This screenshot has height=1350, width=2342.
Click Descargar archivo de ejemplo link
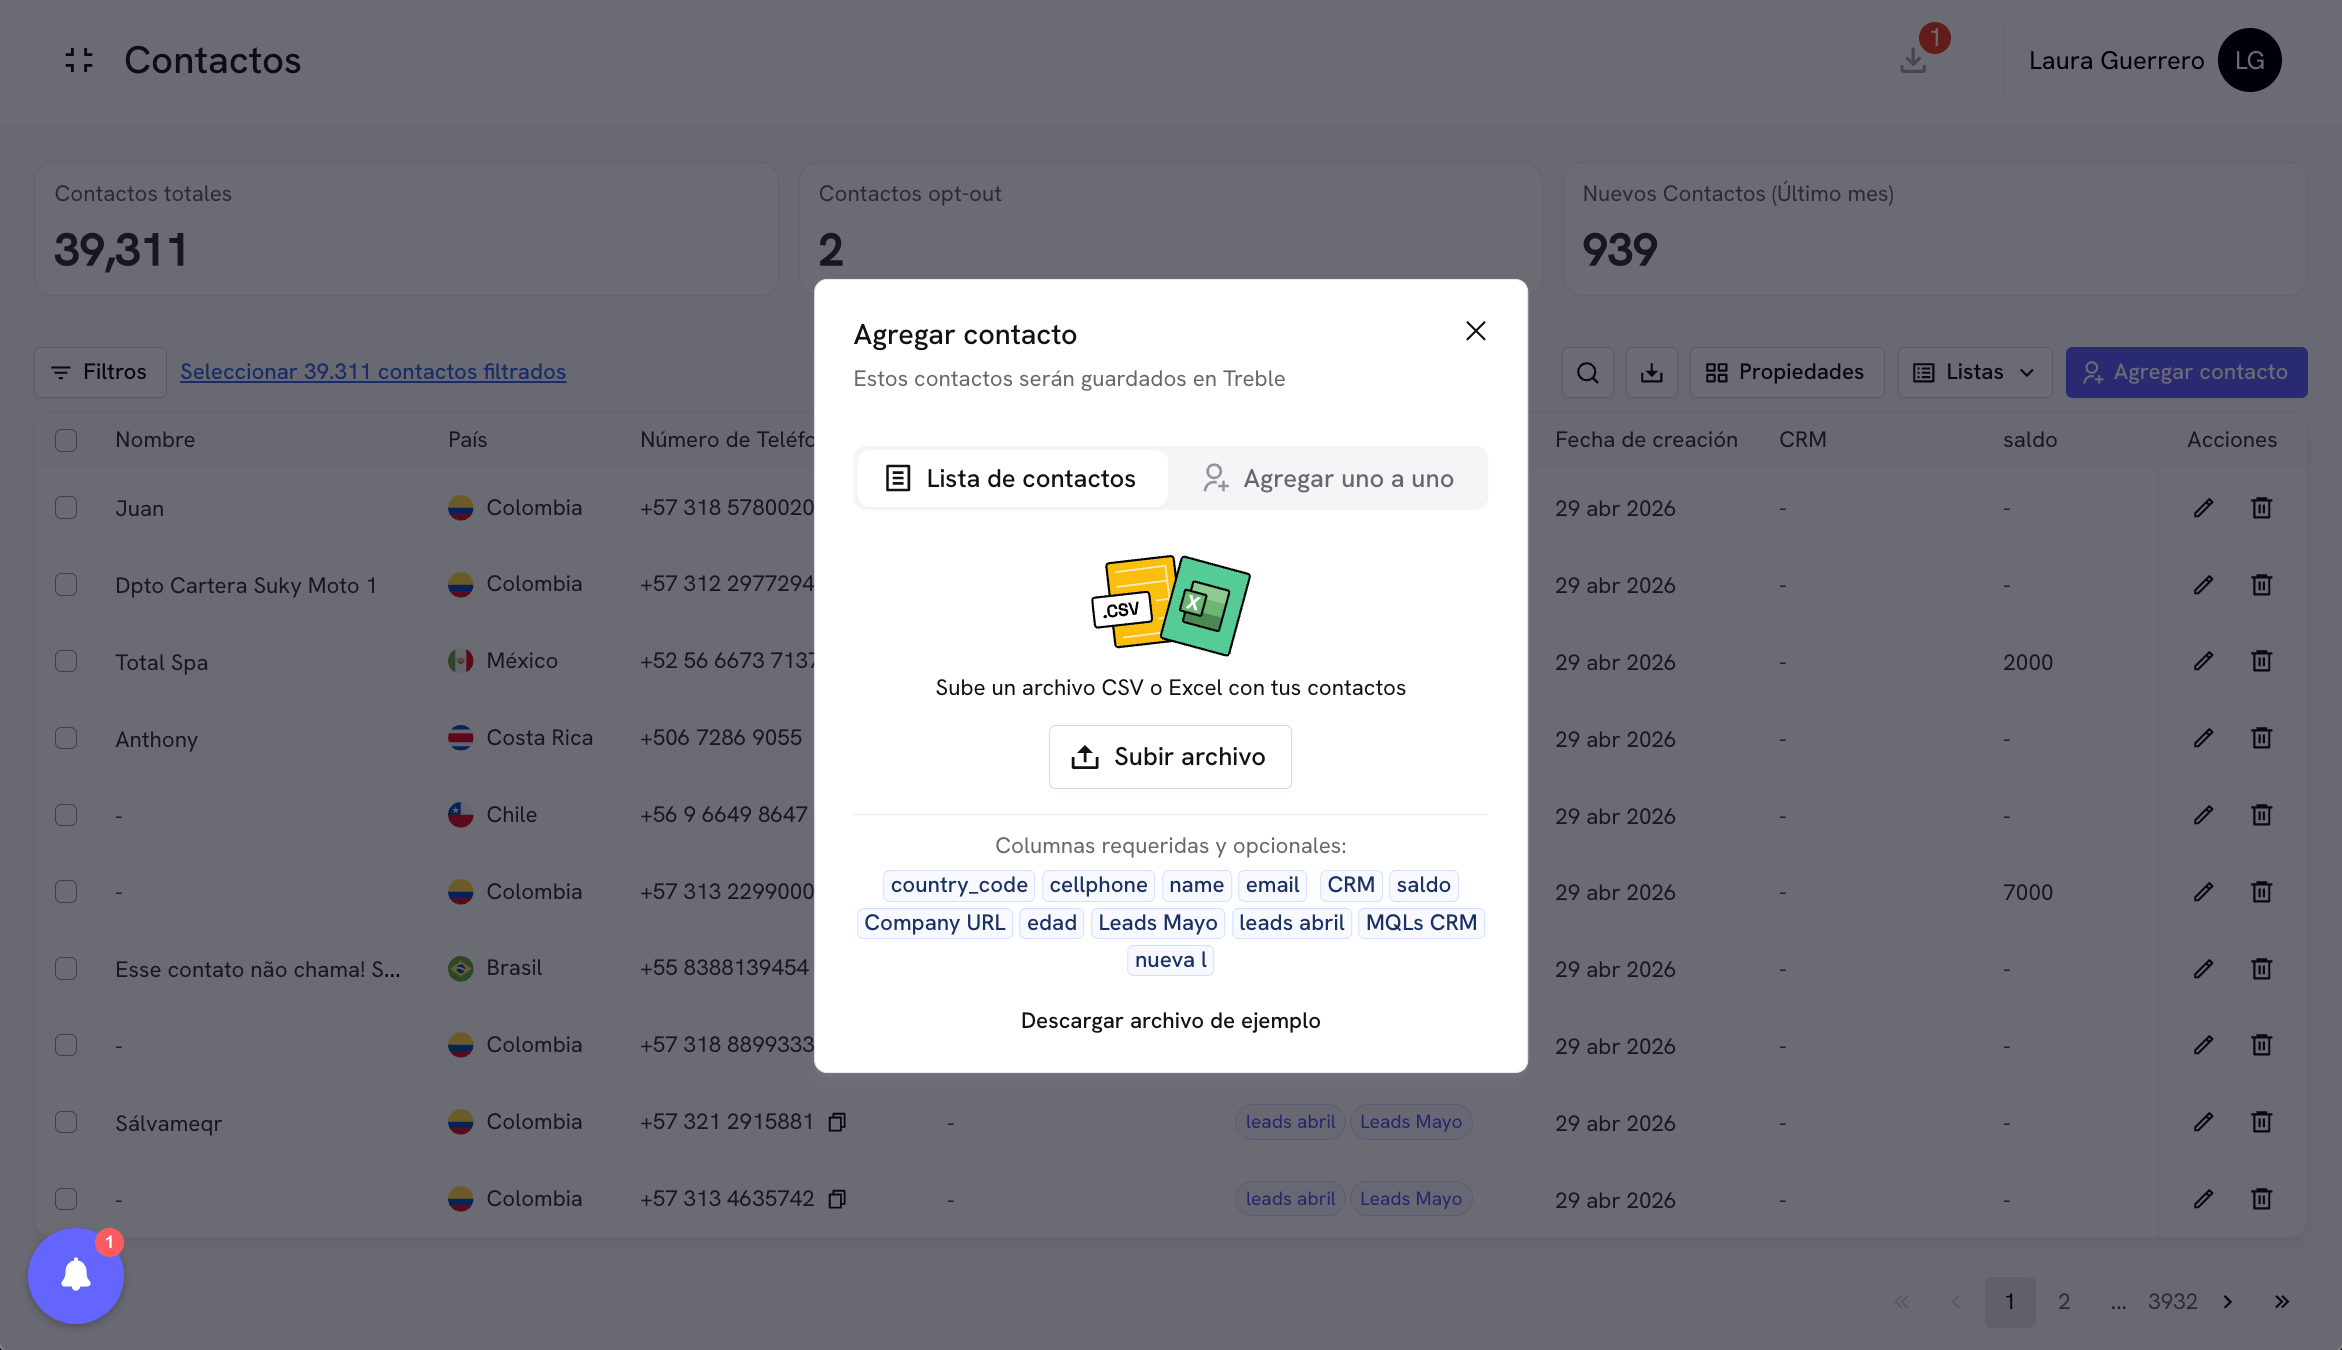point(1170,1021)
